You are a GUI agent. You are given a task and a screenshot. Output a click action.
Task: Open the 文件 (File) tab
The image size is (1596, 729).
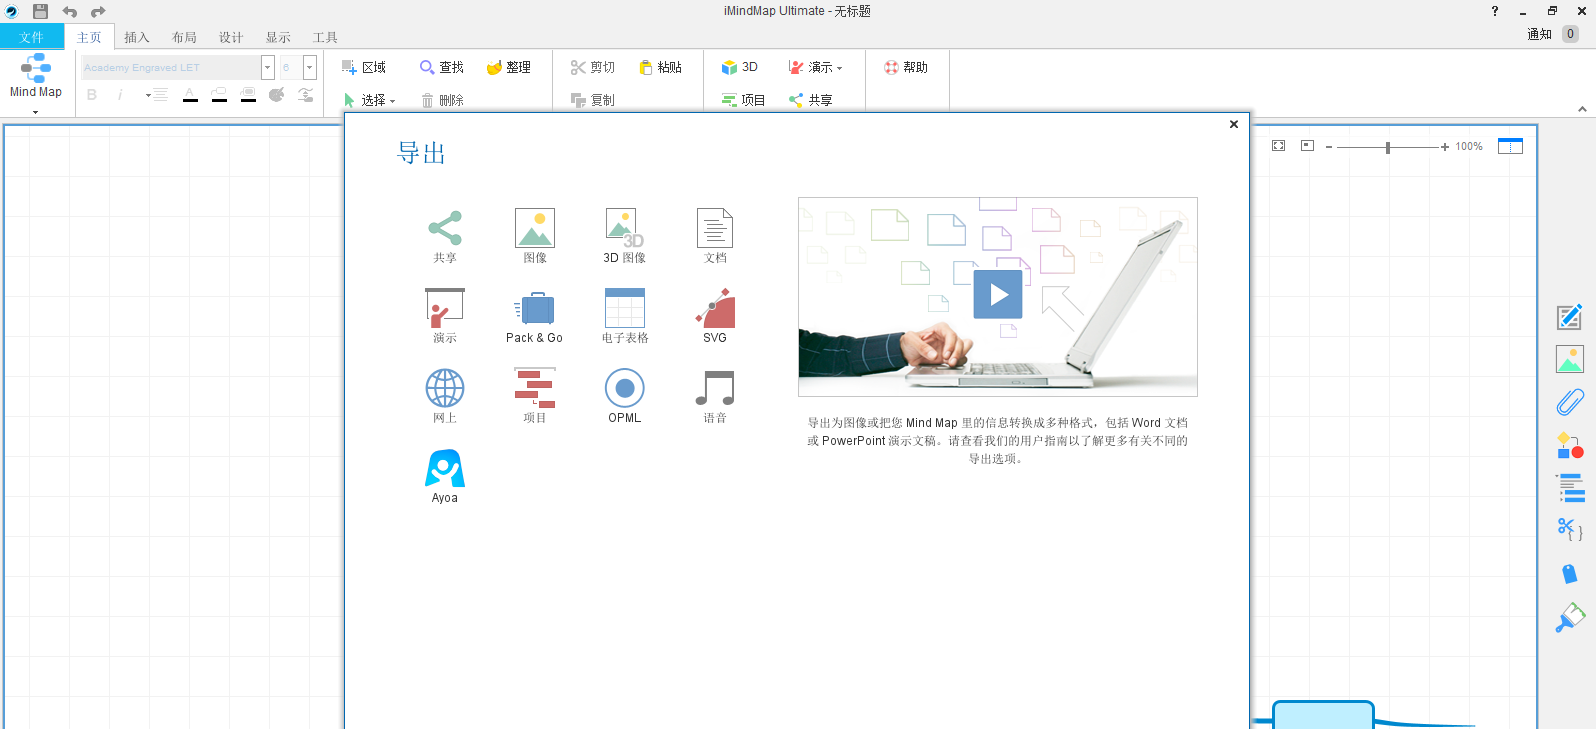point(32,37)
